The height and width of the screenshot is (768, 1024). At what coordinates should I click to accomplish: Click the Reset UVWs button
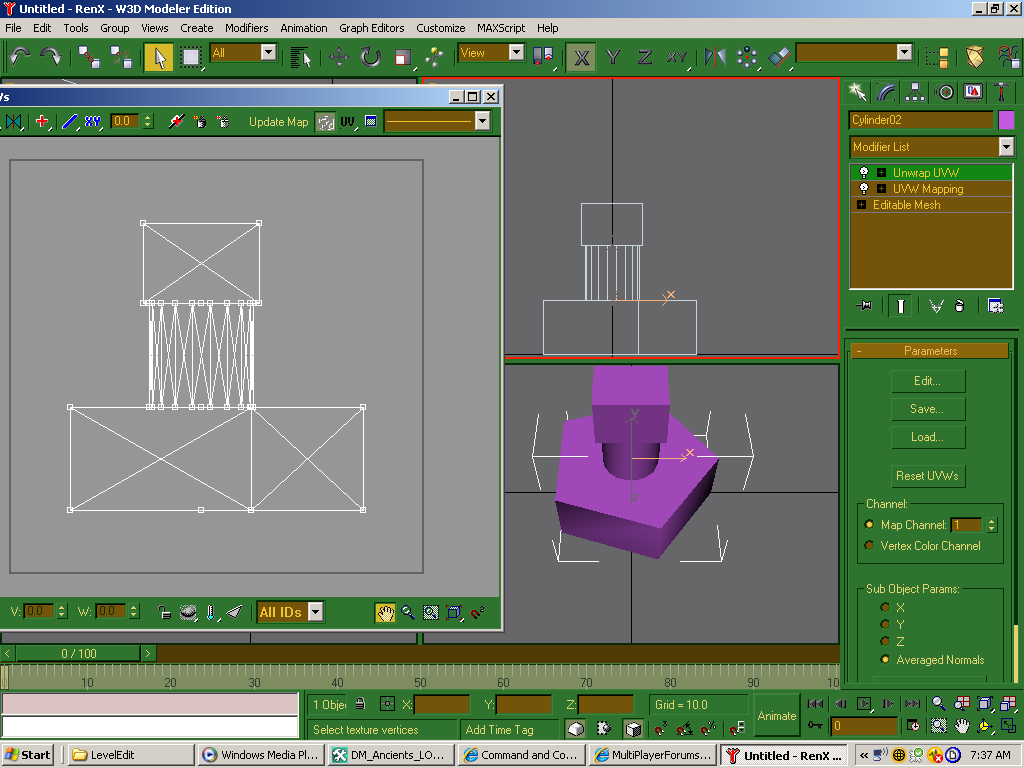point(927,476)
